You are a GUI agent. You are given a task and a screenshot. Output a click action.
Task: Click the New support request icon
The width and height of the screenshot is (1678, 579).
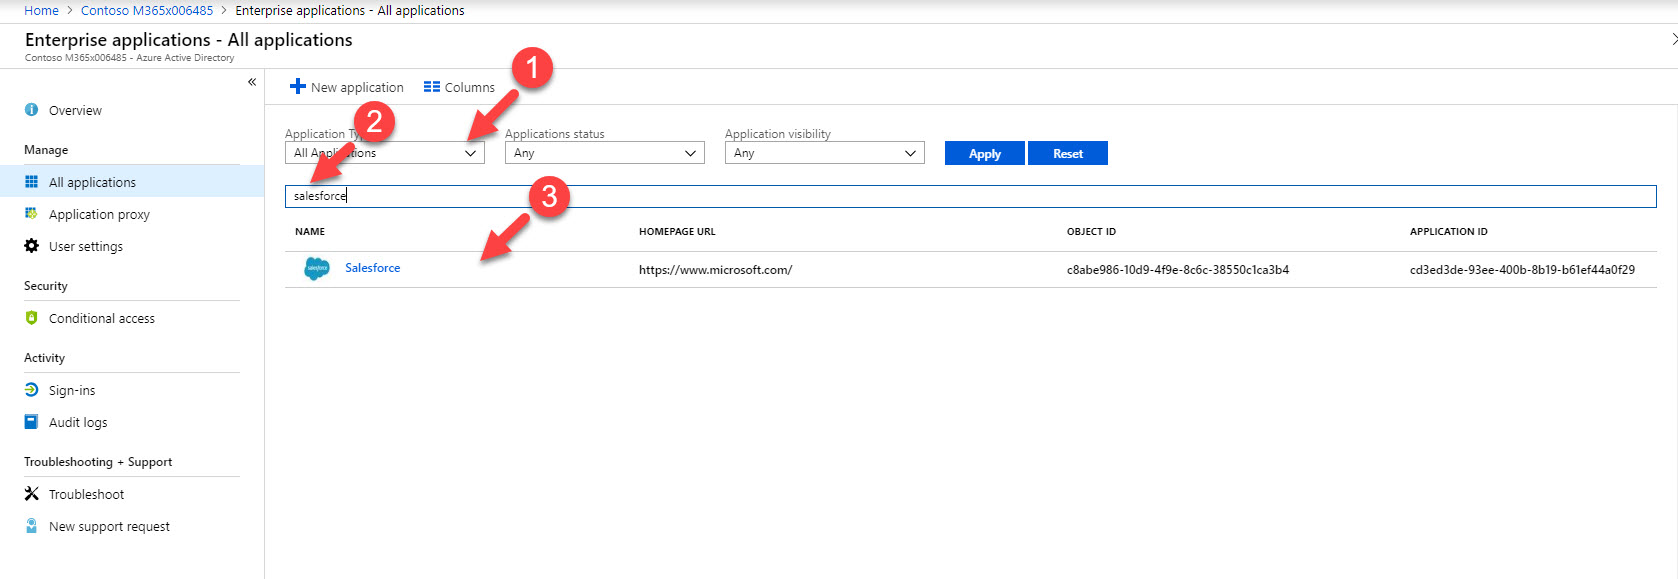[x=31, y=526]
